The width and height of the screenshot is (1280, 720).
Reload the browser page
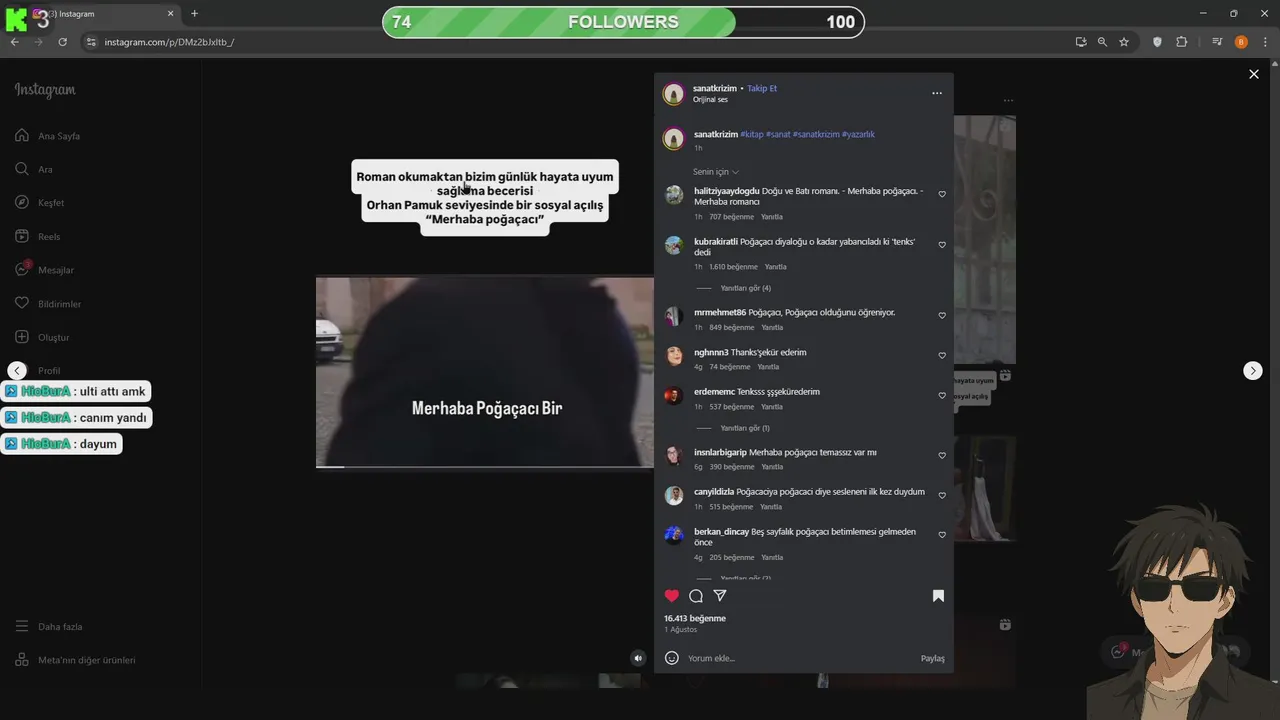62,42
